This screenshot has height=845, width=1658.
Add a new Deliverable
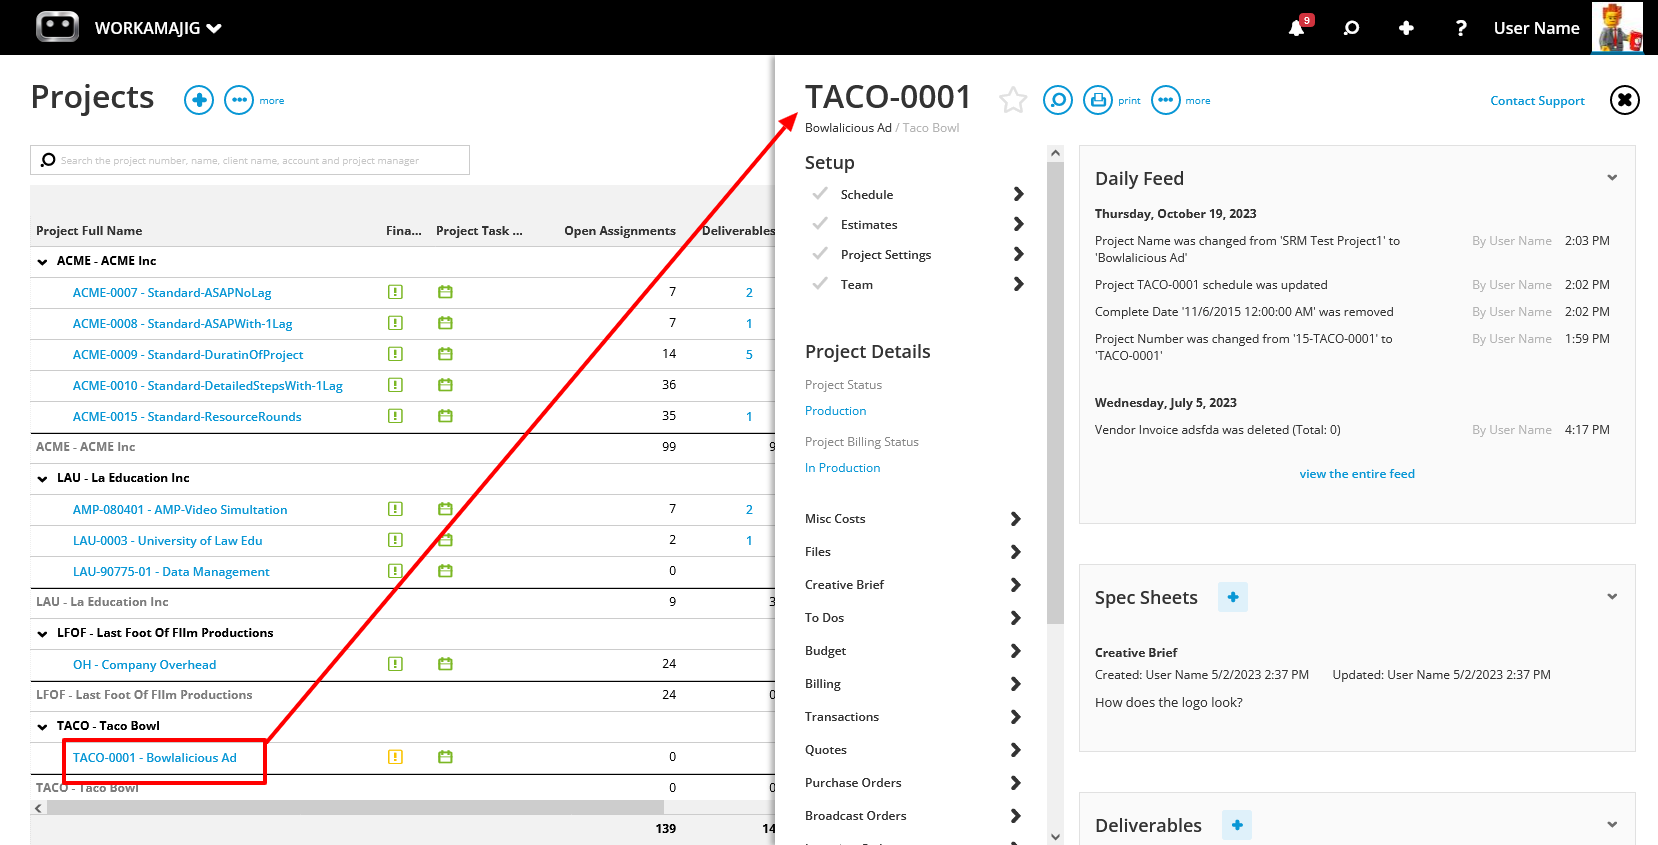(x=1237, y=825)
